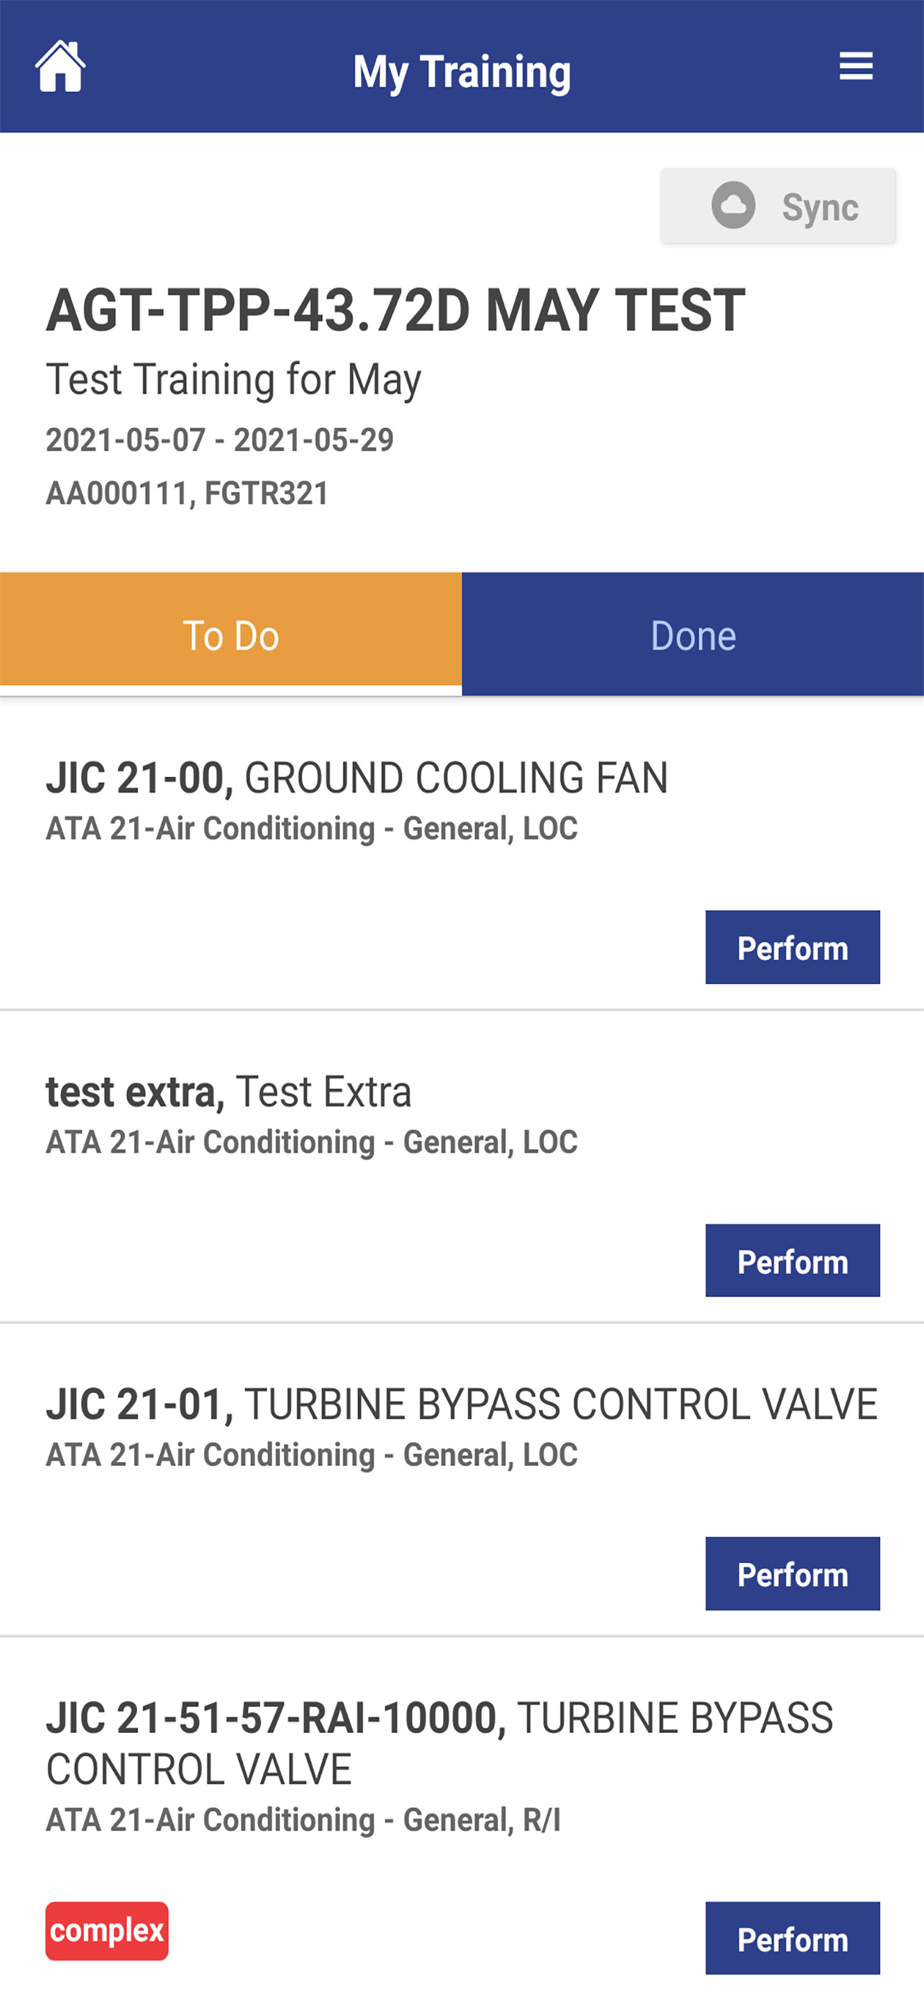Click the My Training header title
This screenshot has height=2000, width=924.
tap(462, 72)
